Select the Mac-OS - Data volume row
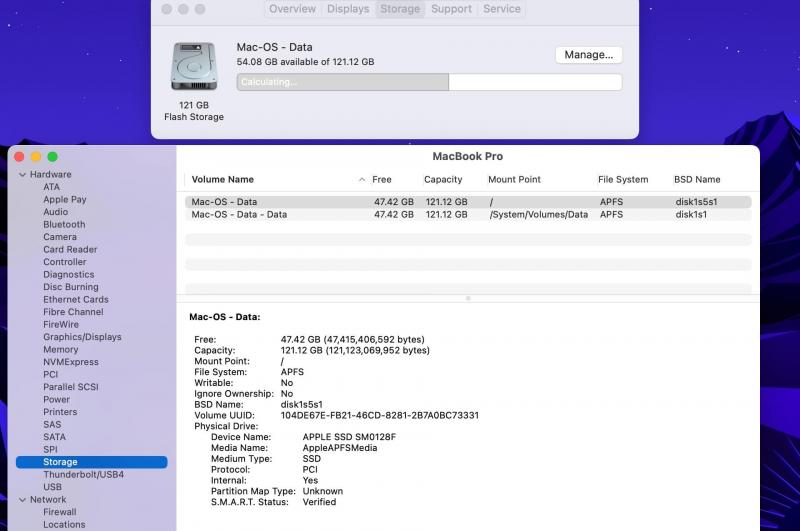This screenshot has height=531, width=800. point(468,202)
